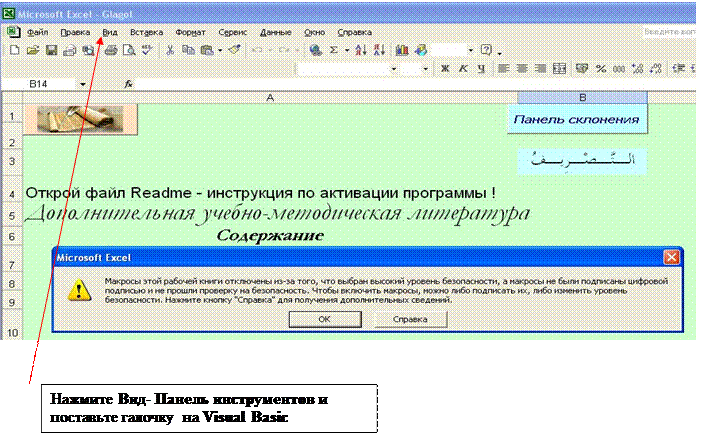Insert hyperlink with globe icon
Image resolution: width=701 pixels, height=444 pixels.
[x=316, y=50]
